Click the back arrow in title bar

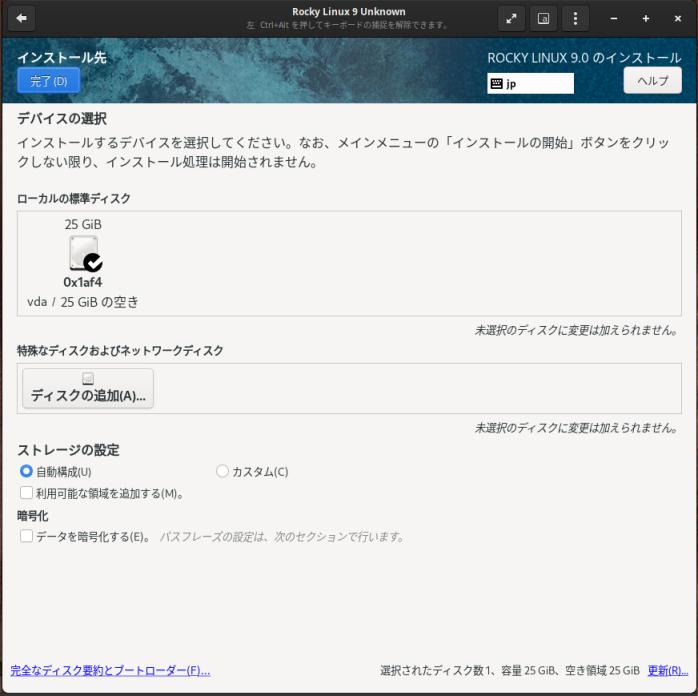tap(21, 18)
